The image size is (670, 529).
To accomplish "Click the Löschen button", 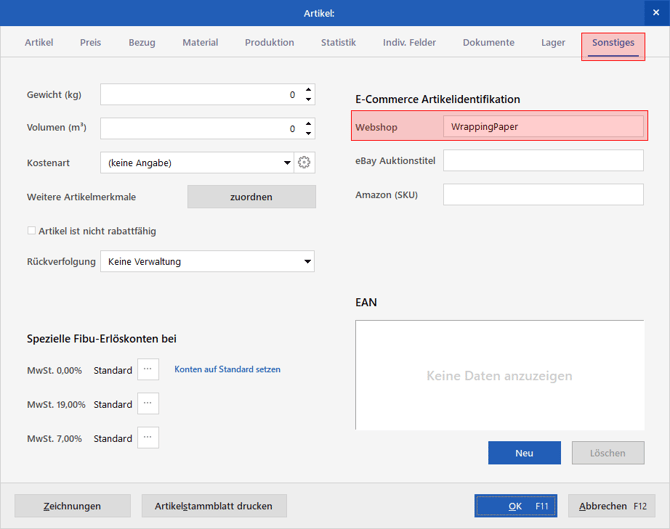I will [608, 453].
